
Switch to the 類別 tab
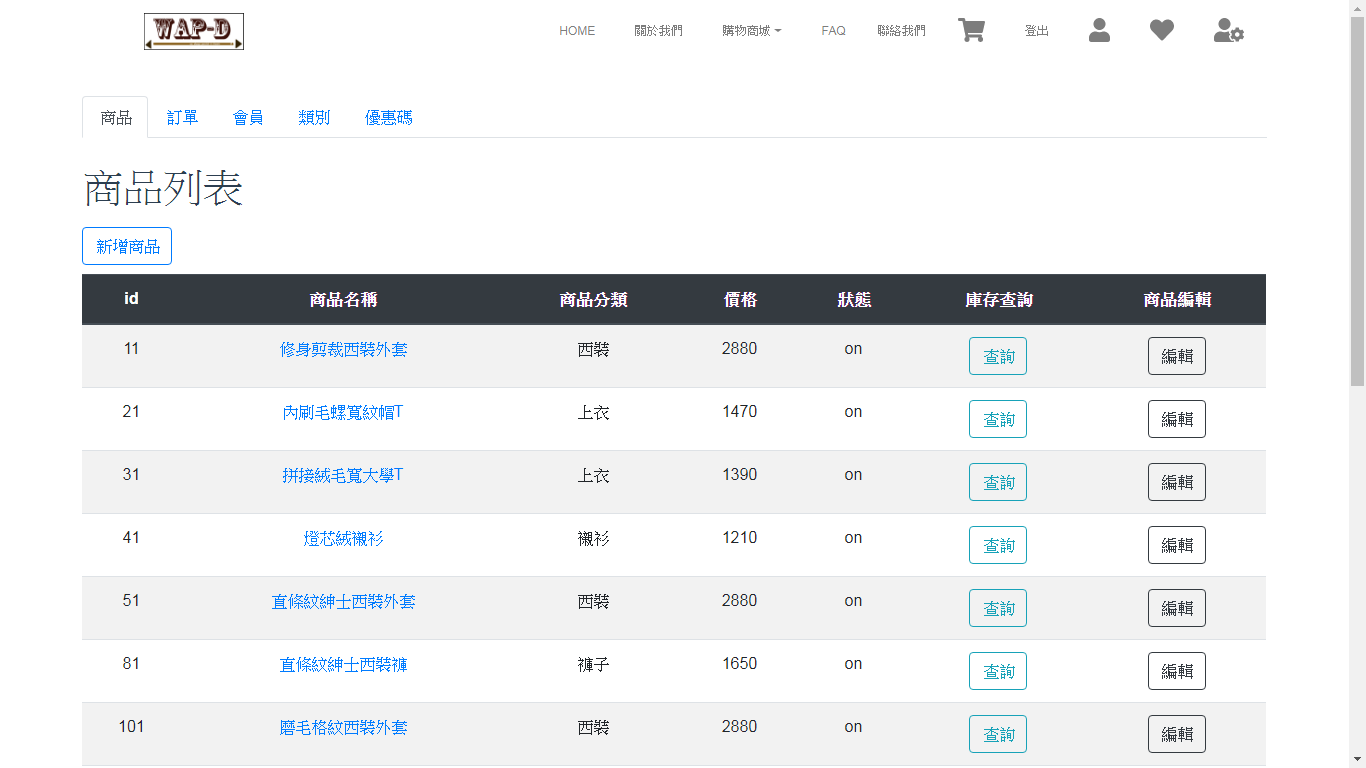(314, 117)
